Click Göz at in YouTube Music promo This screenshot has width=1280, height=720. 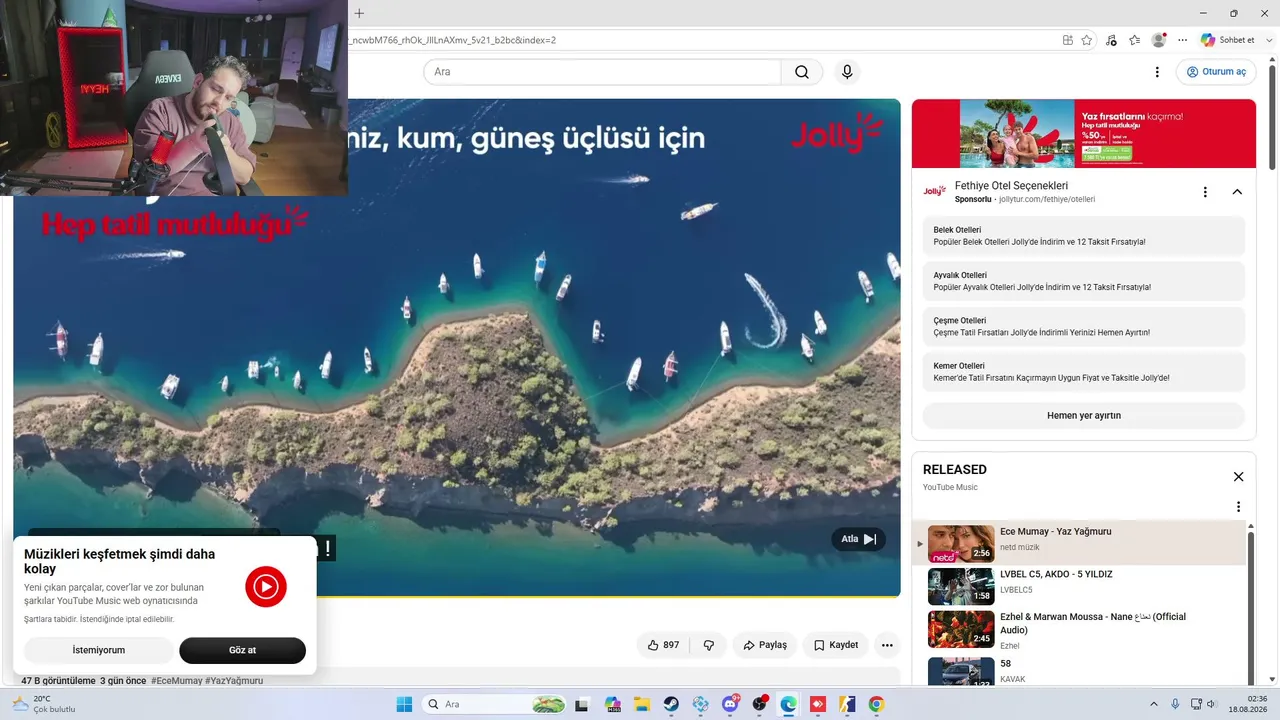pos(242,650)
